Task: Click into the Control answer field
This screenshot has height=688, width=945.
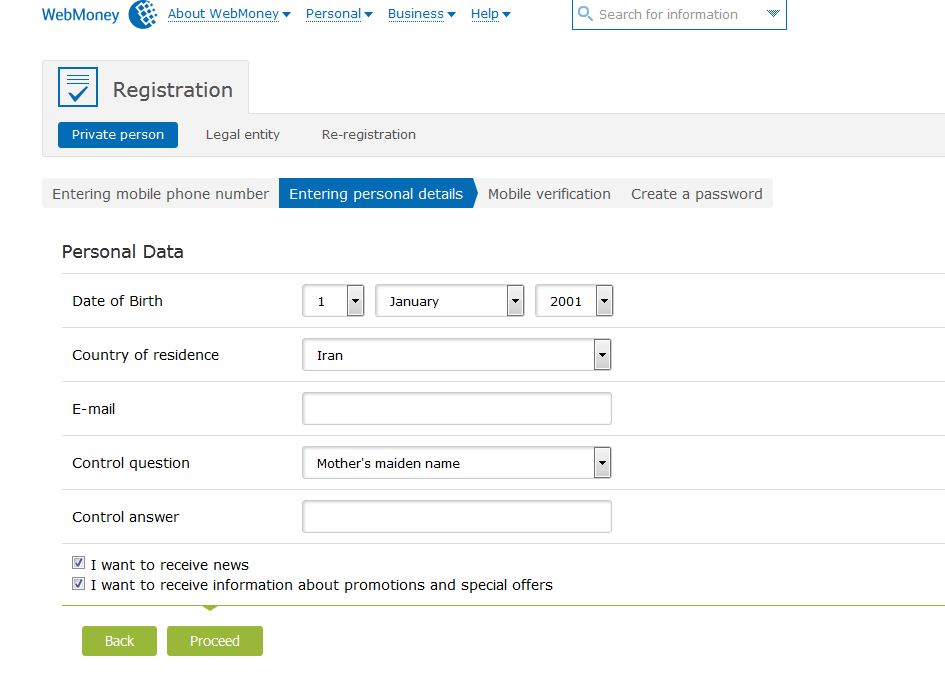Action: point(456,517)
